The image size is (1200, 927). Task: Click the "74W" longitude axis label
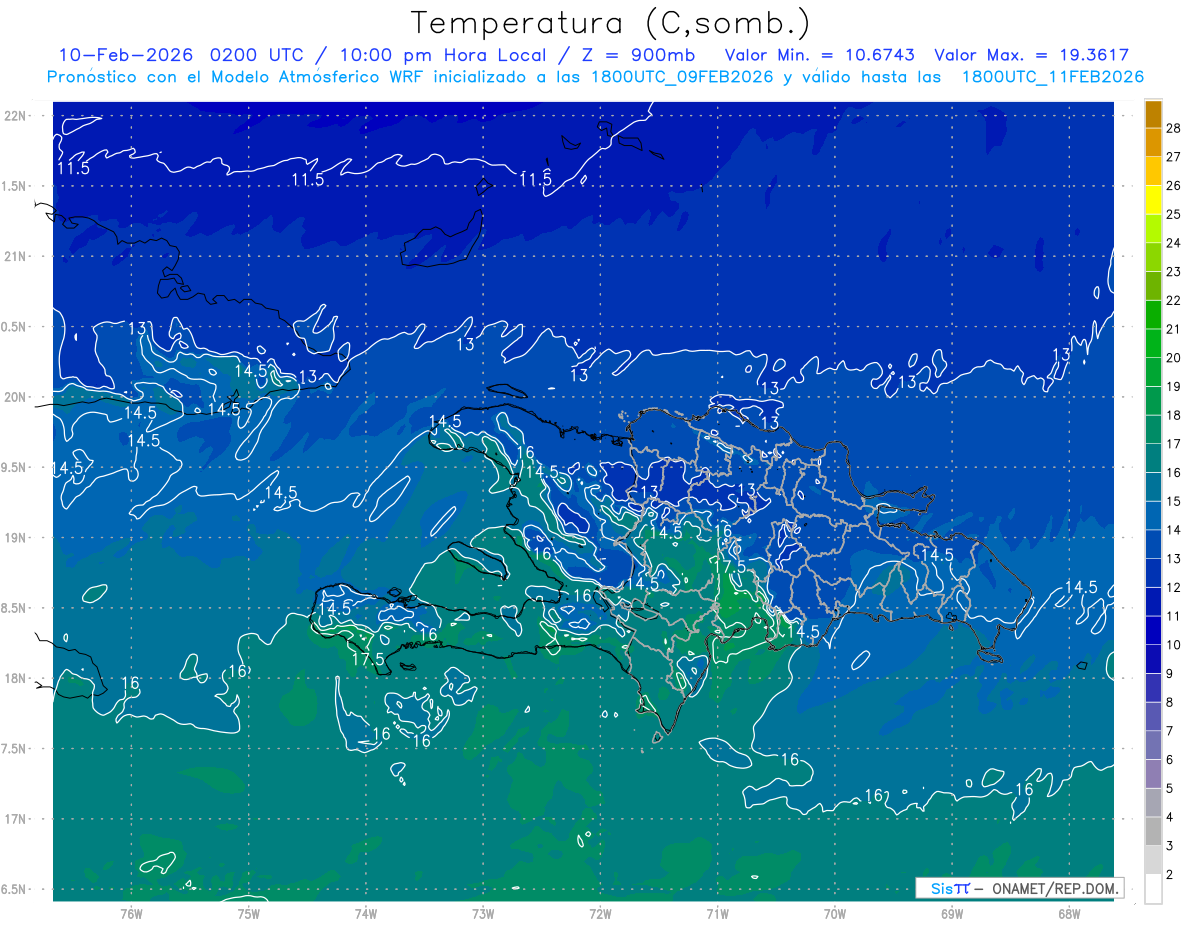(365, 914)
